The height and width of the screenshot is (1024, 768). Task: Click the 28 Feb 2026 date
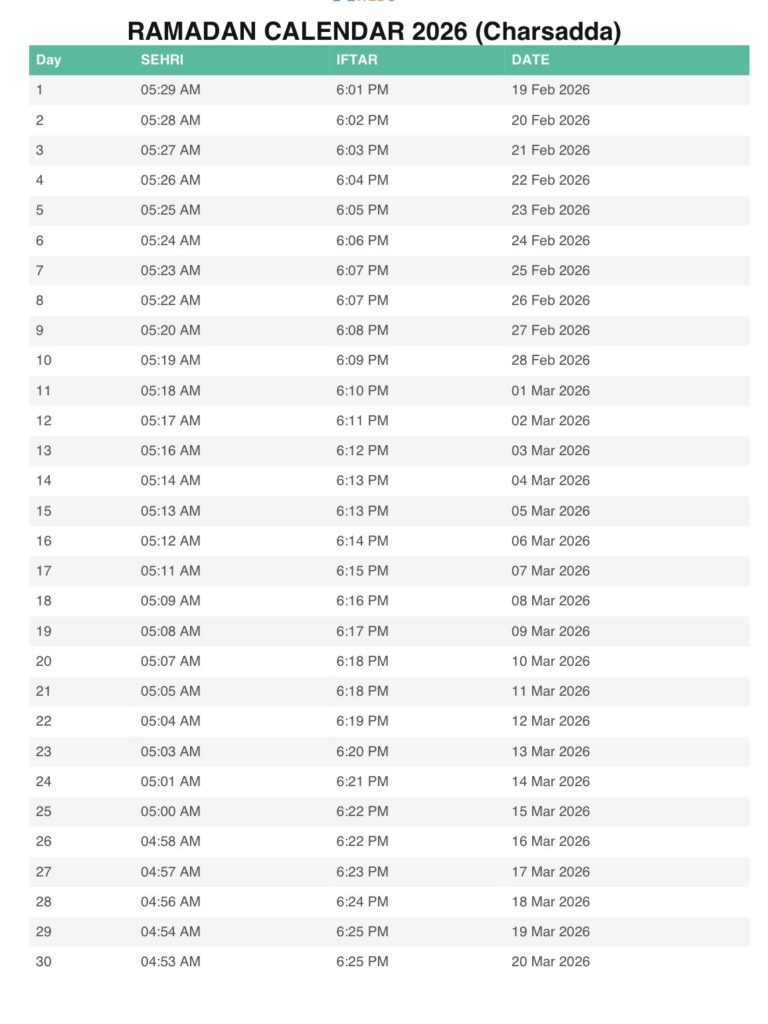tap(550, 360)
